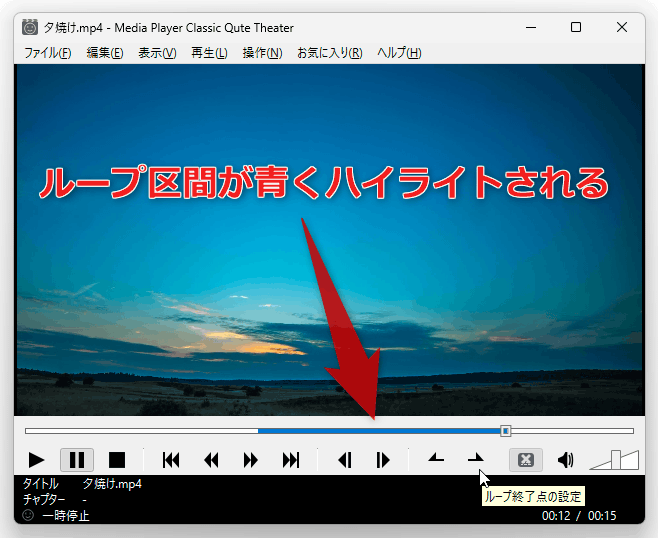Click the smiley status icon
The width and height of the screenshot is (658, 538).
pos(28,515)
